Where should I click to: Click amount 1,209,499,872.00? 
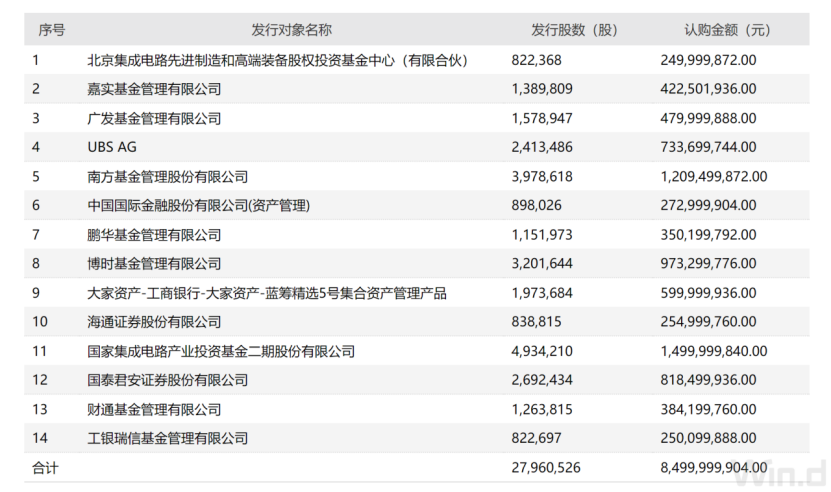click(714, 176)
